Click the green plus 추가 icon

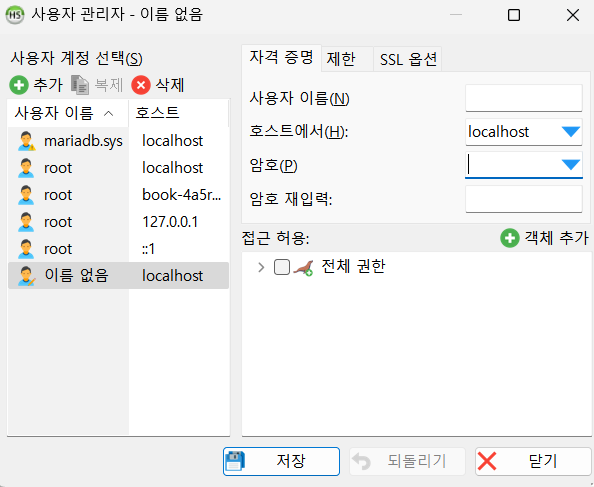(19, 85)
